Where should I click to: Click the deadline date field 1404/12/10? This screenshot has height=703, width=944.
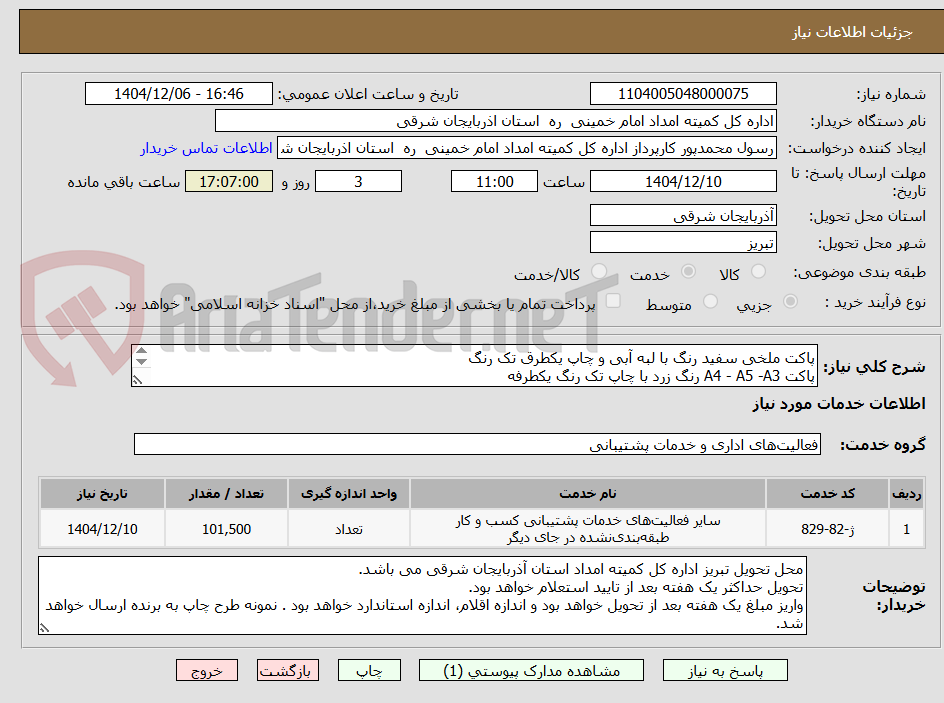pyautogui.click(x=683, y=181)
